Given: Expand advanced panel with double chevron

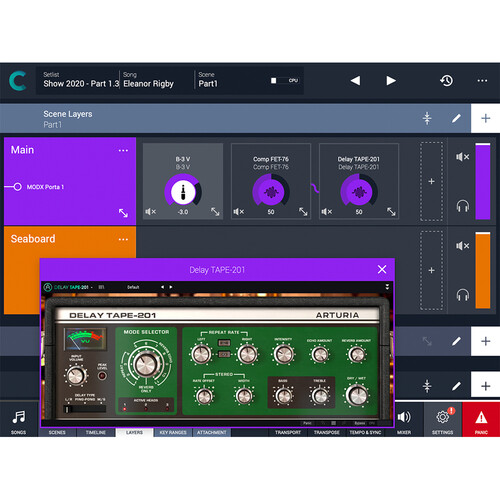Looking at the screenshot, I should click(x=387, y=287).
